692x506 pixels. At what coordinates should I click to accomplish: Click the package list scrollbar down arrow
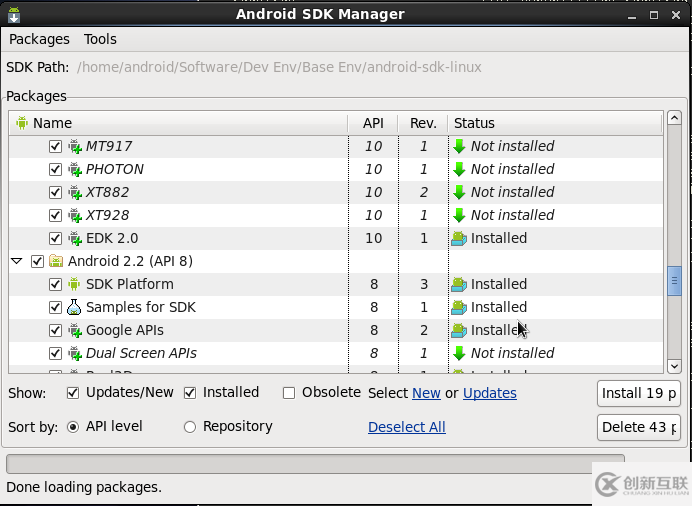(x=674, y=366)
